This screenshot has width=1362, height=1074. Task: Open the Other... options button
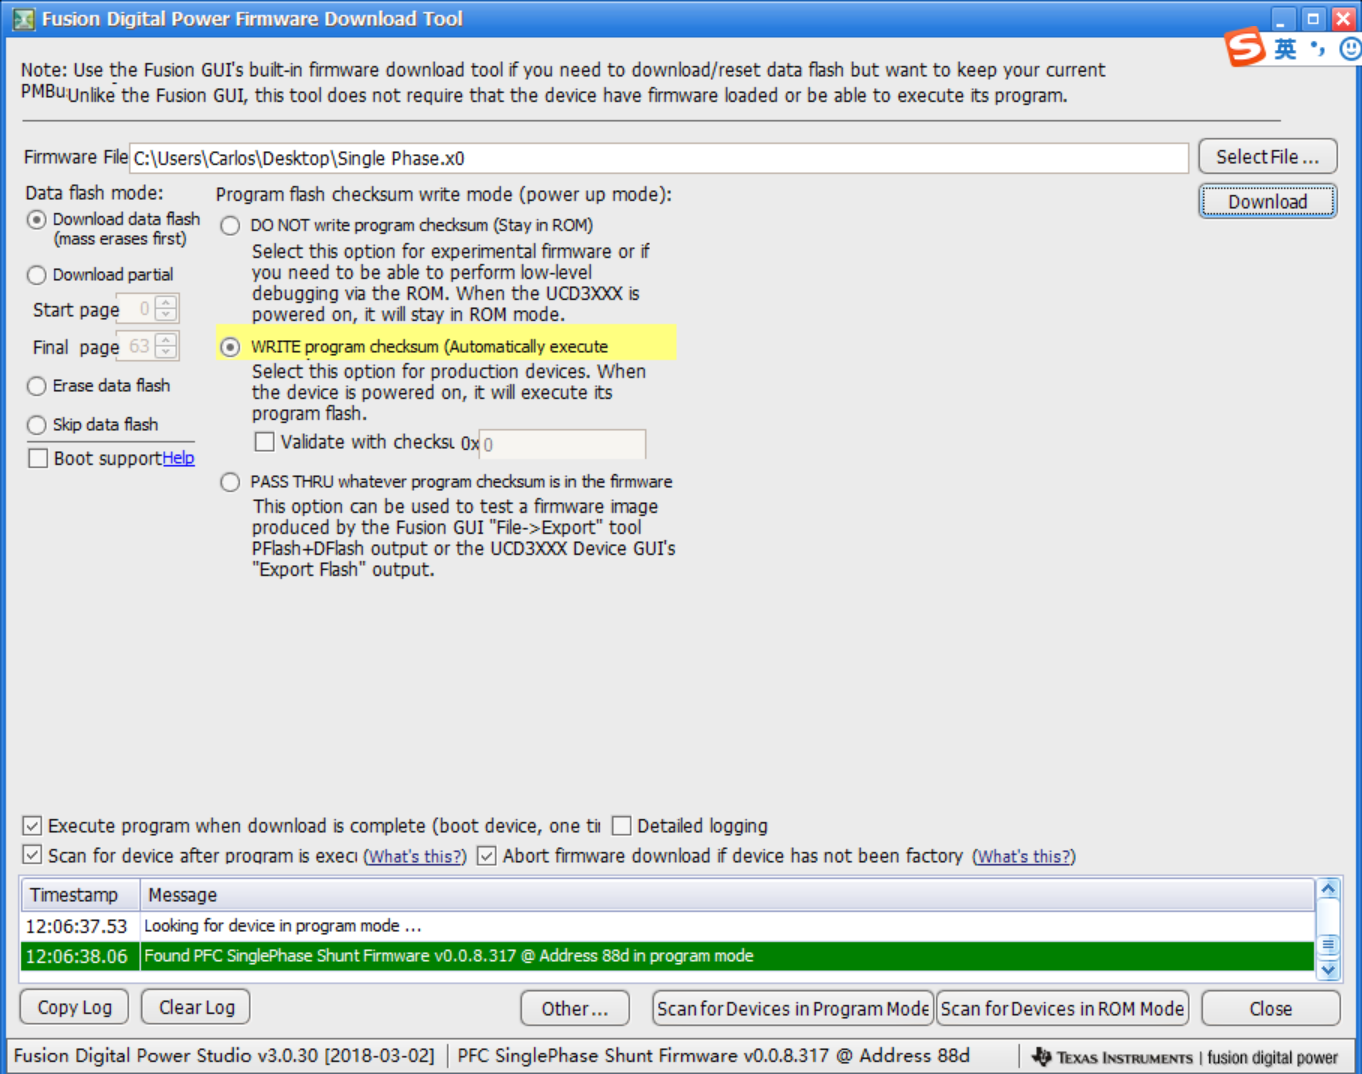[x=575, y=1008]
